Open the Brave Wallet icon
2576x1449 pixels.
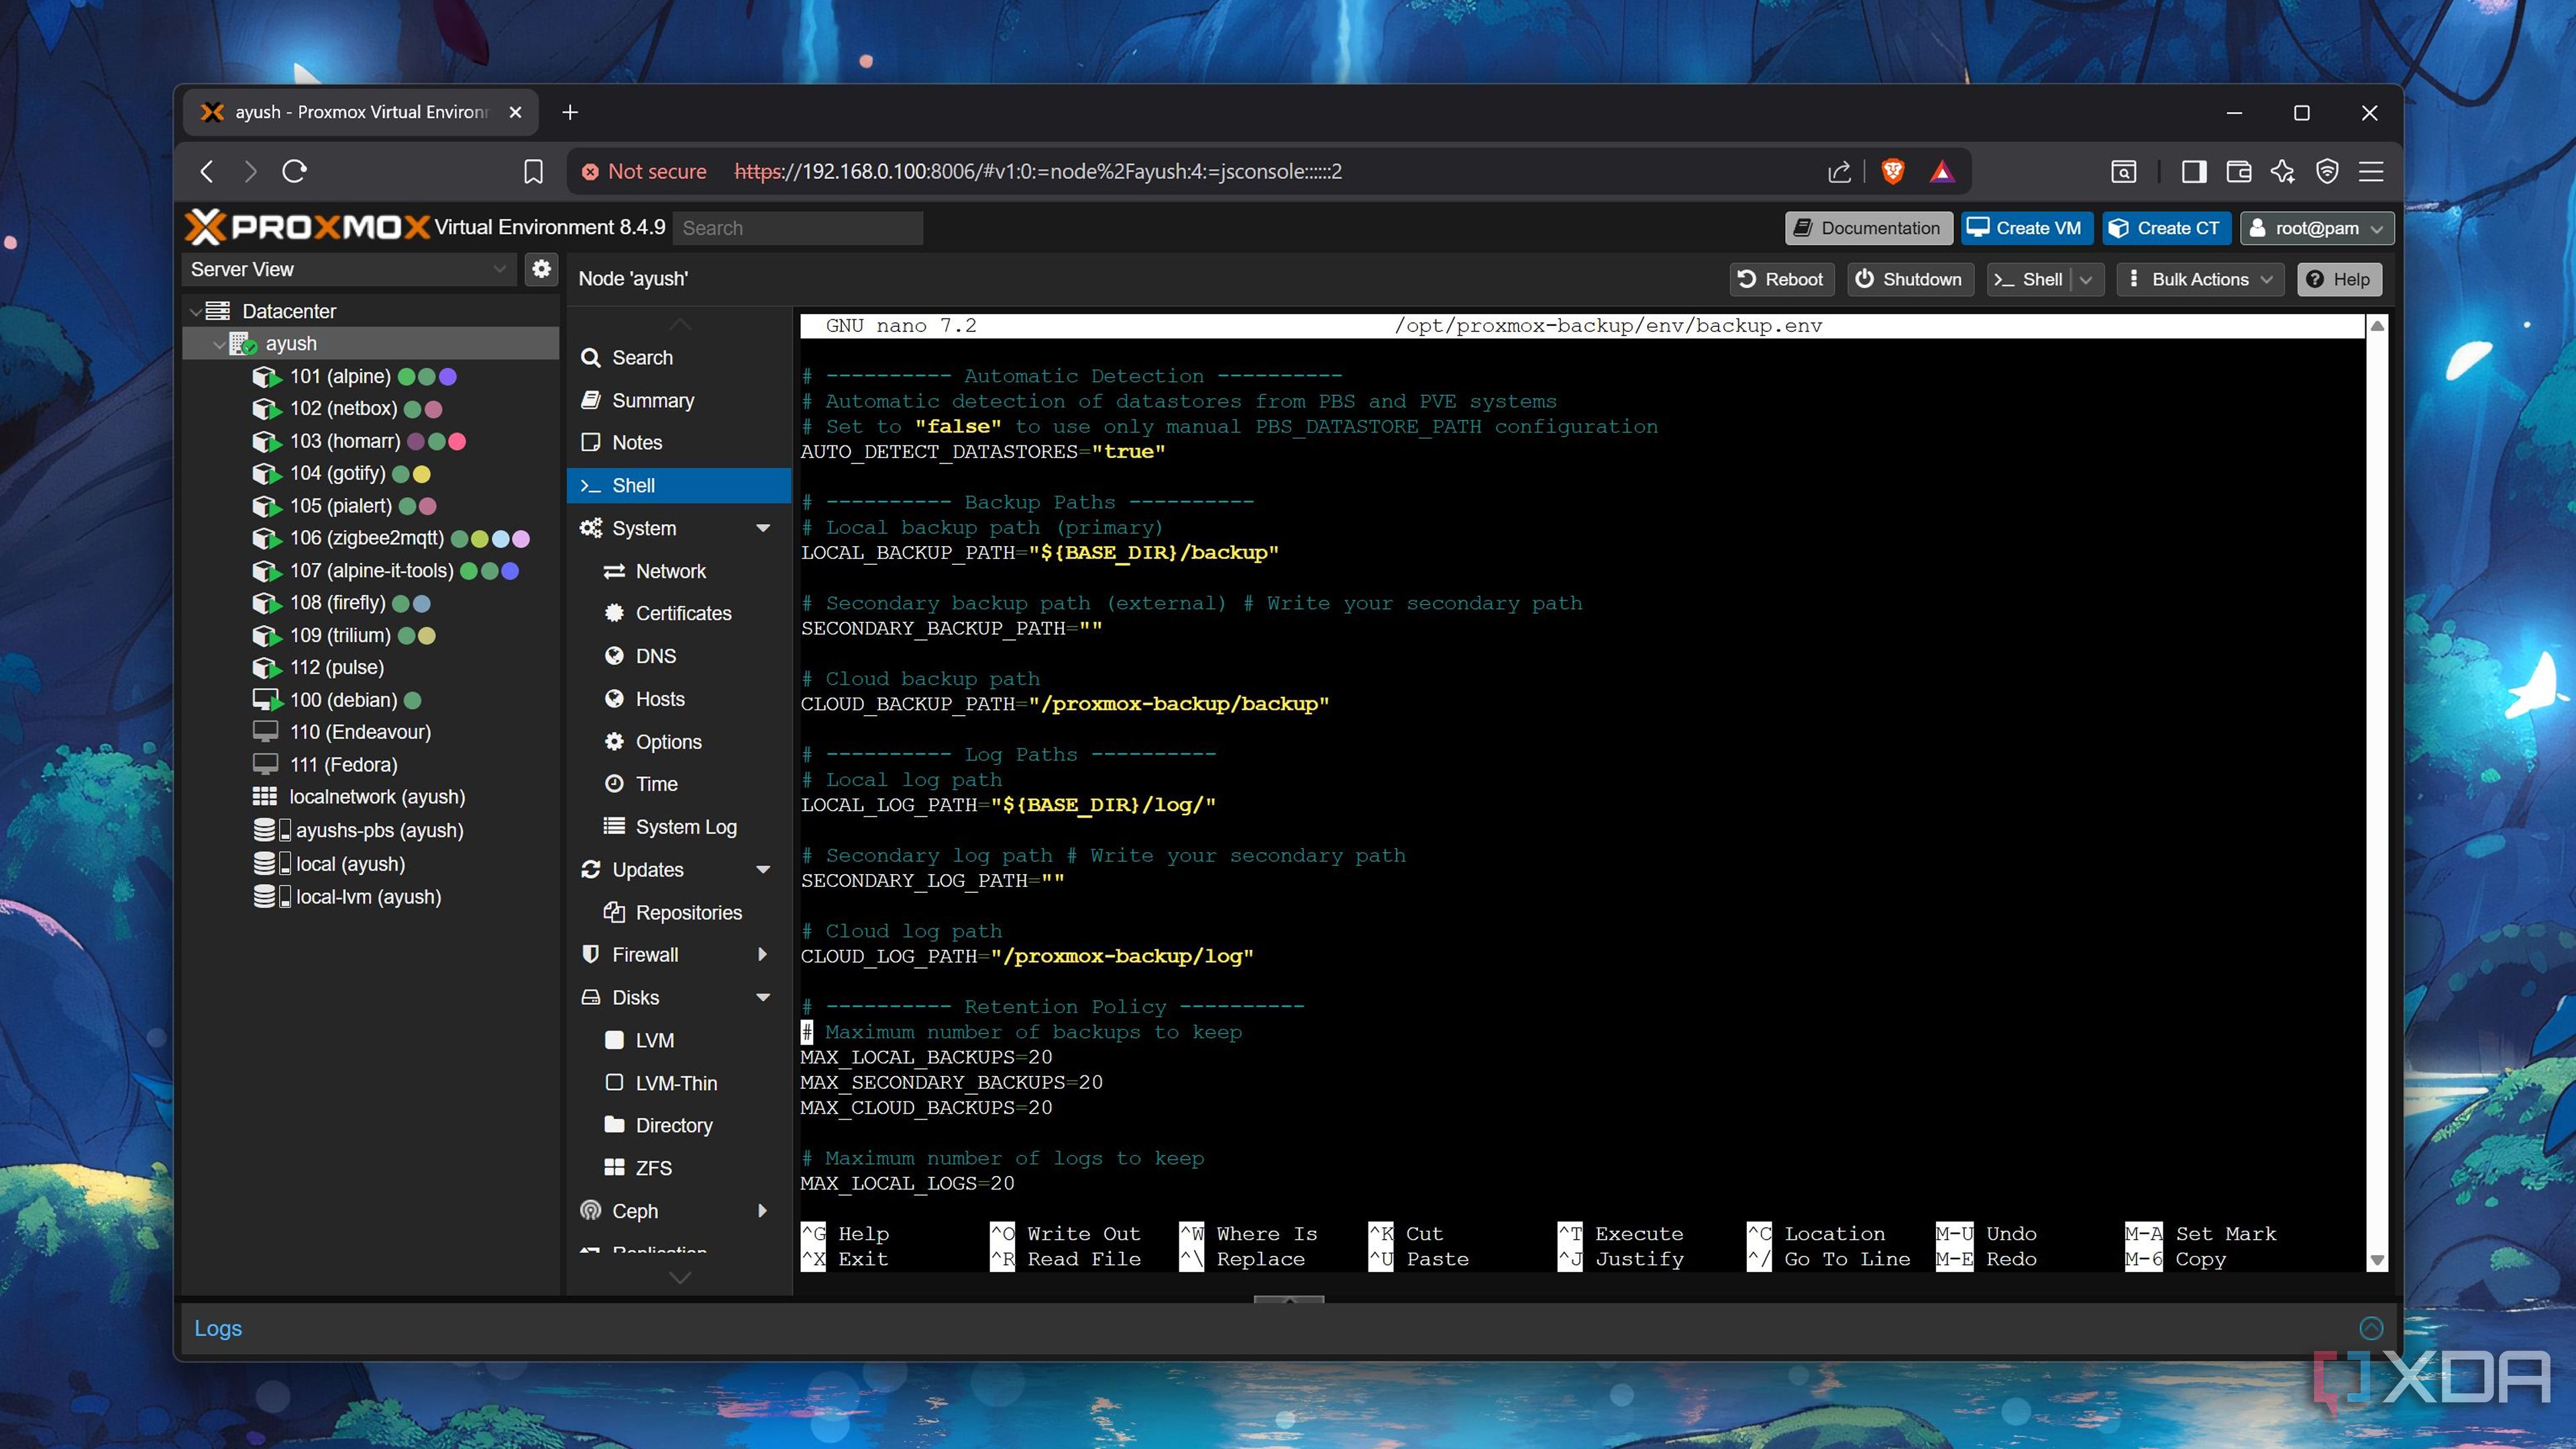click(2239, 172)
